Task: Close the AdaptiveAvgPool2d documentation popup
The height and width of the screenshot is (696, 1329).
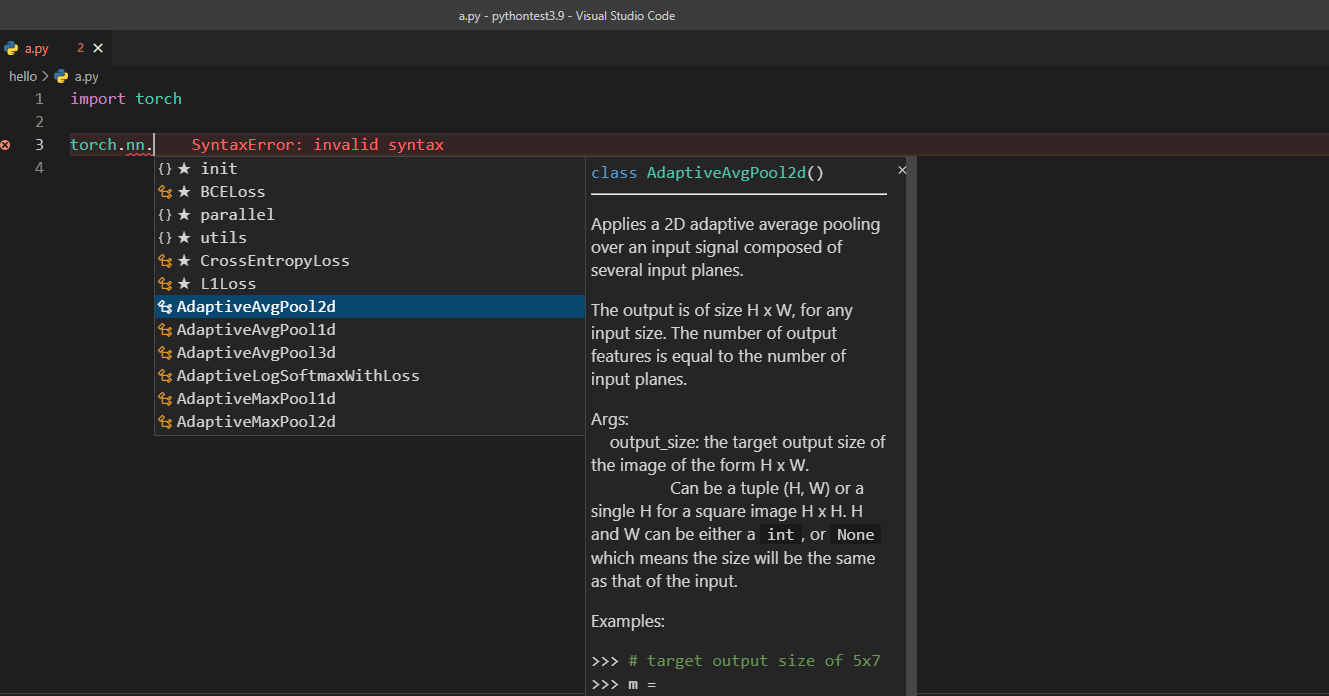Action: click(x=902, y=169)
